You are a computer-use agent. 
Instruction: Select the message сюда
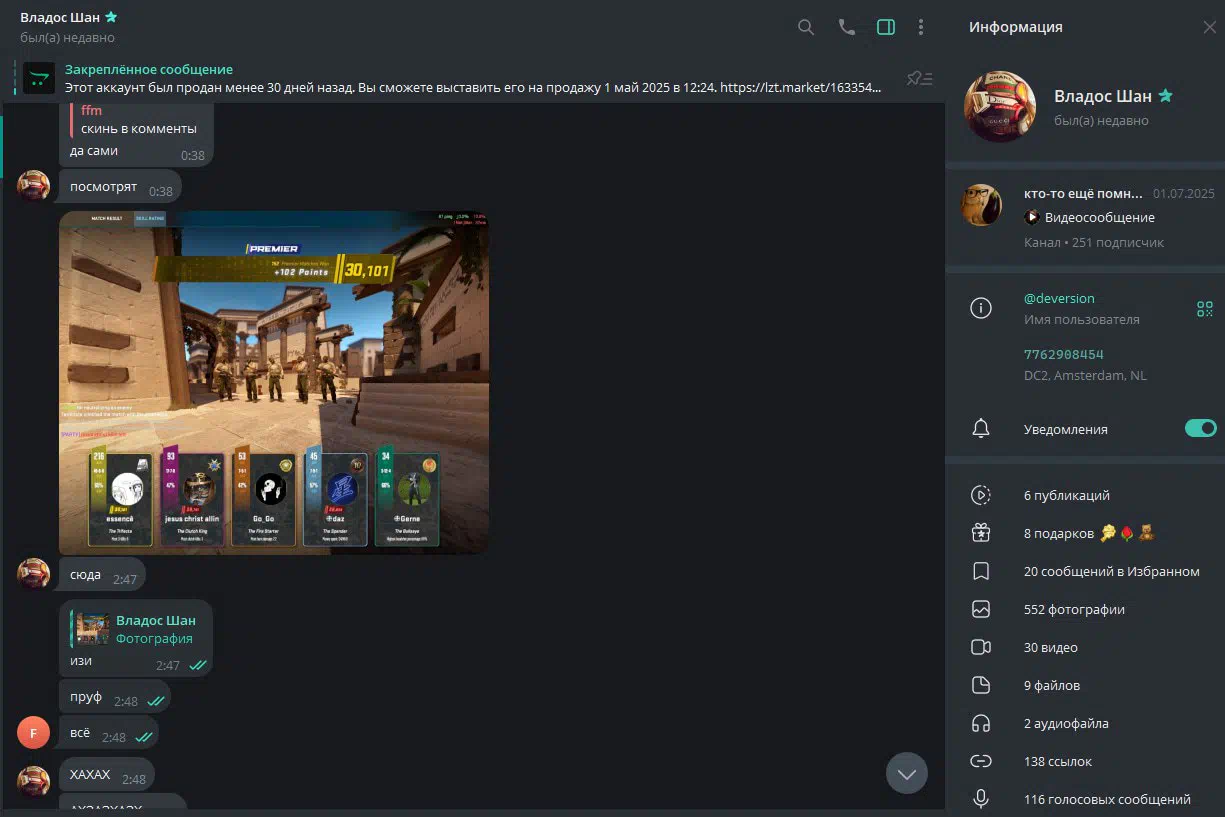(102, 575)
